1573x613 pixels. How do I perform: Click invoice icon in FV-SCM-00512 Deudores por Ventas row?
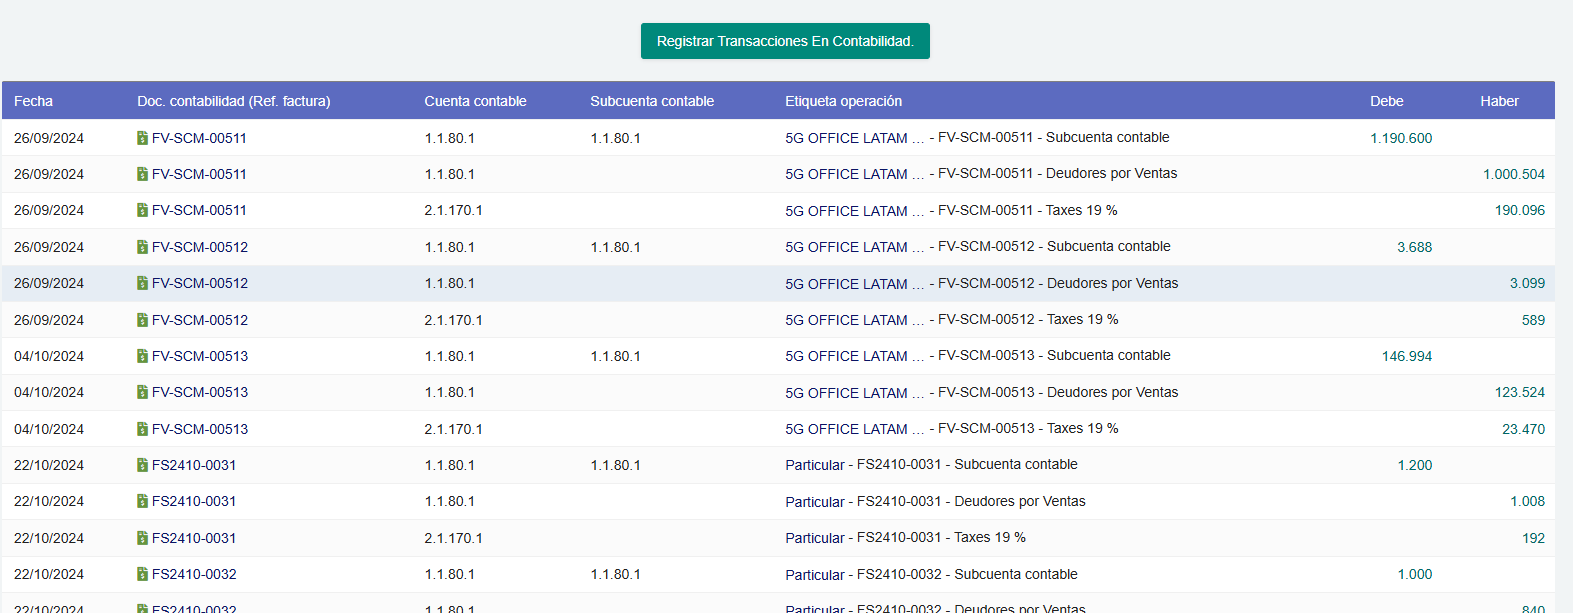pyautogui.click(x=142, y=284)
